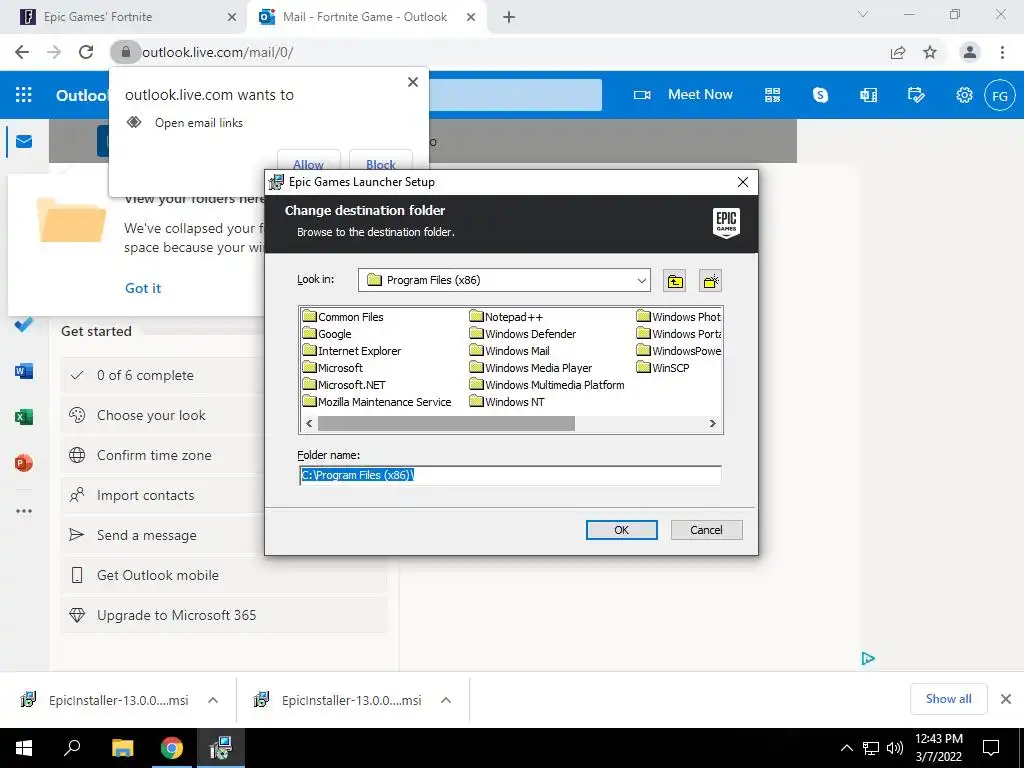Screen dimensions: 1024x768
Task: Bookmark this page with the star
Action: coord(930,52)
